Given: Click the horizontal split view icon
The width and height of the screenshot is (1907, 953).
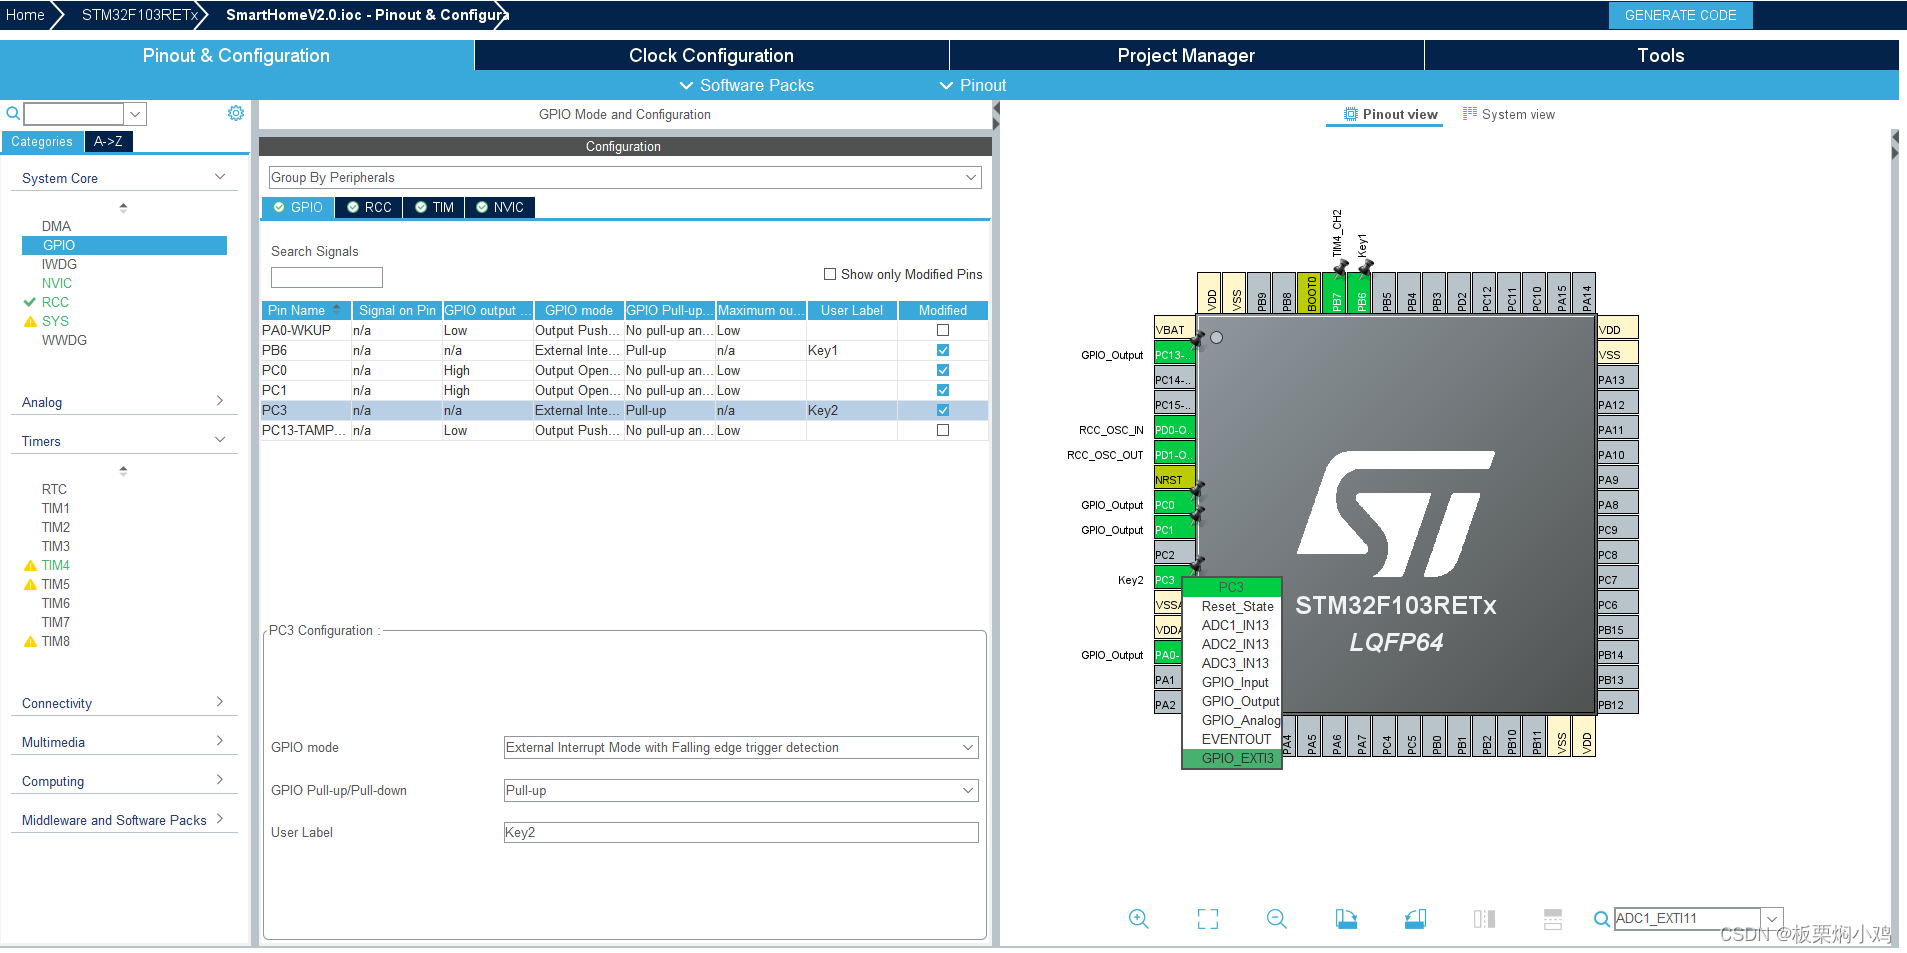Looking at the screenshot, I should 1553,919.
